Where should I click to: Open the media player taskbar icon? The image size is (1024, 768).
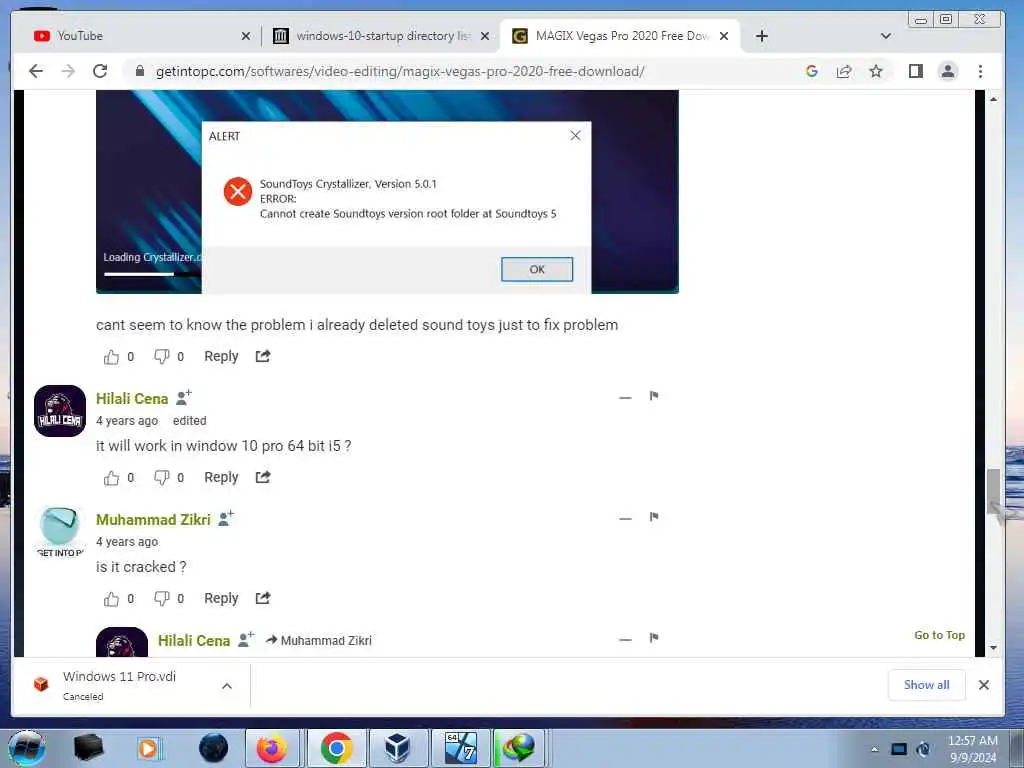tap(149, 748)
